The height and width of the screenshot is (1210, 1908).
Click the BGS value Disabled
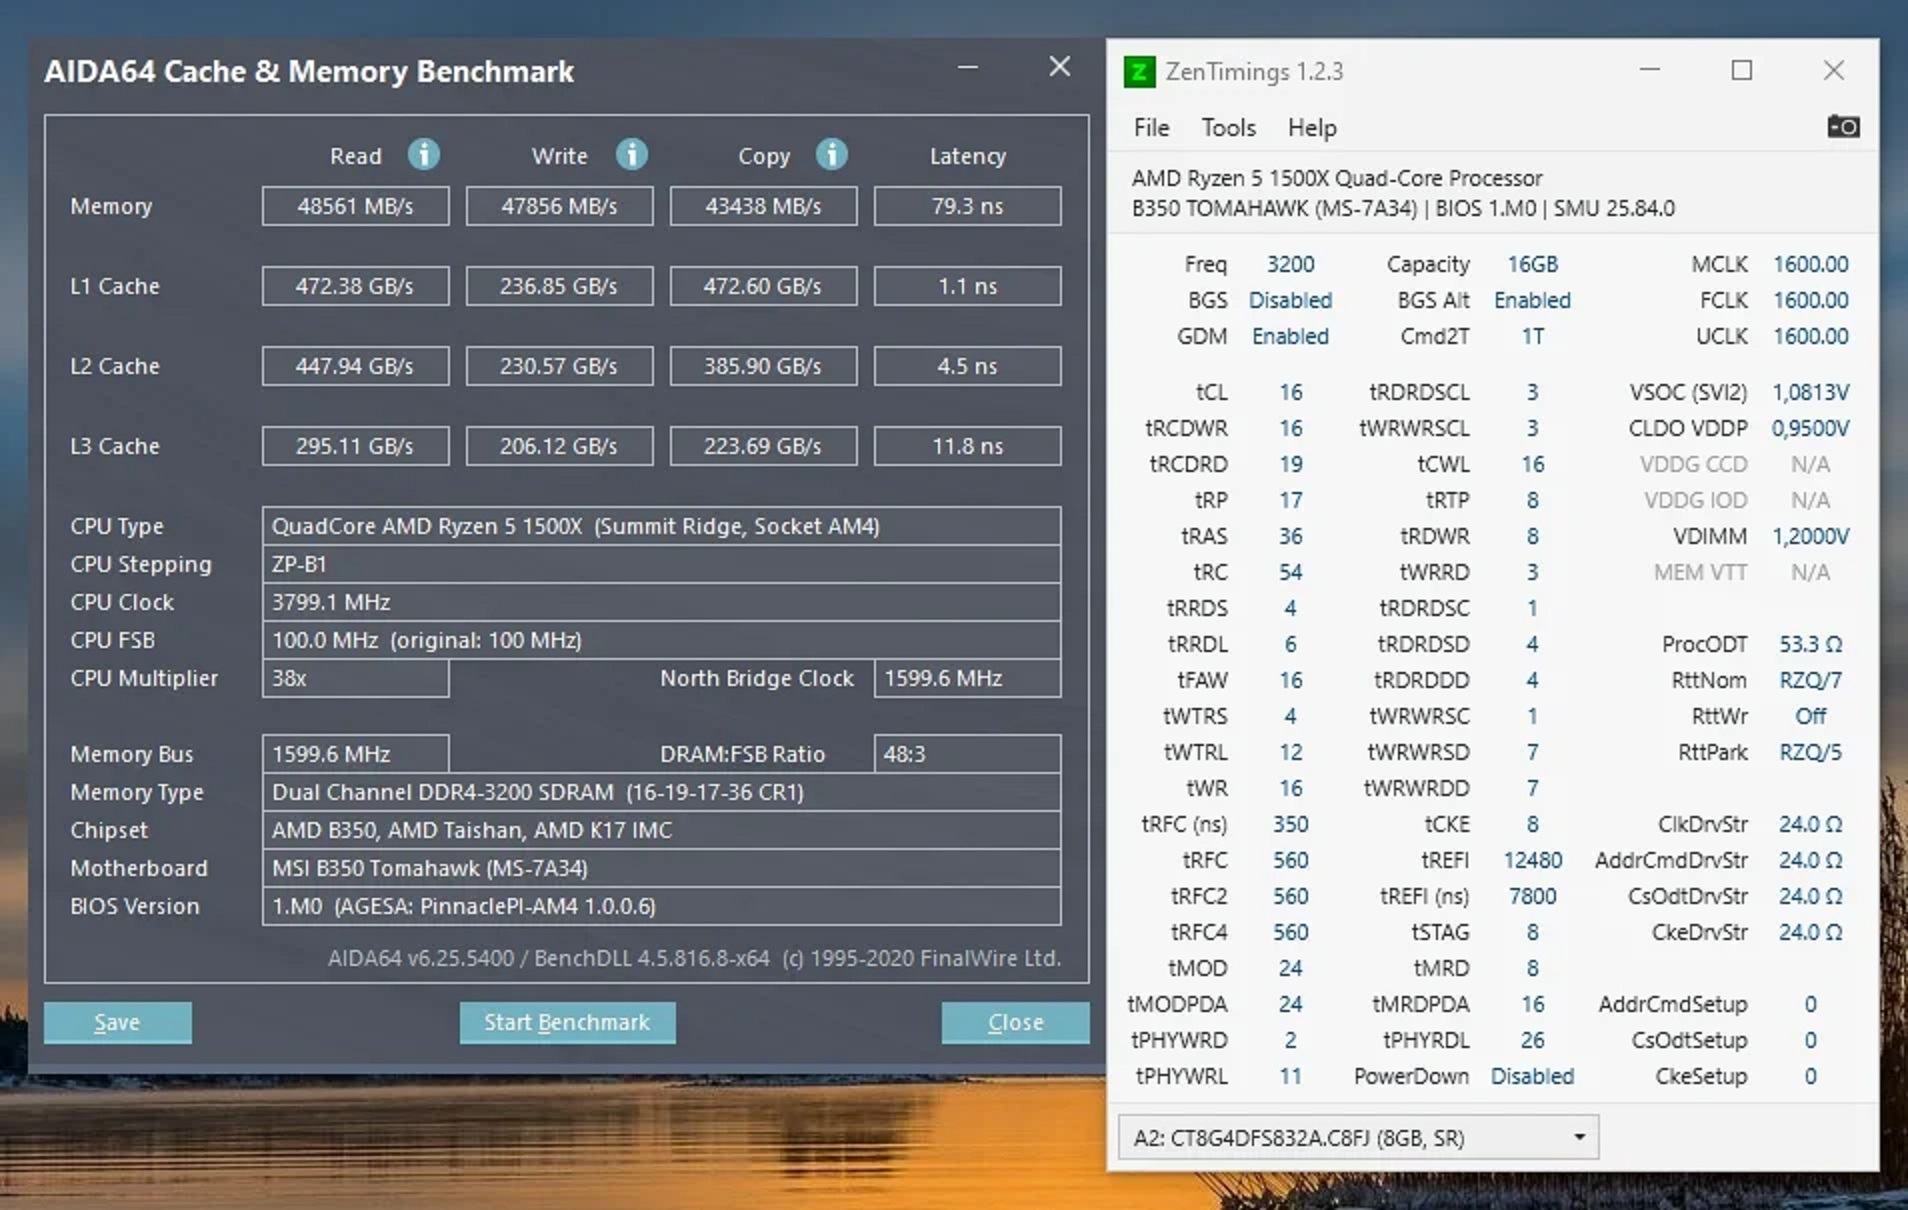pos(1290,300)
